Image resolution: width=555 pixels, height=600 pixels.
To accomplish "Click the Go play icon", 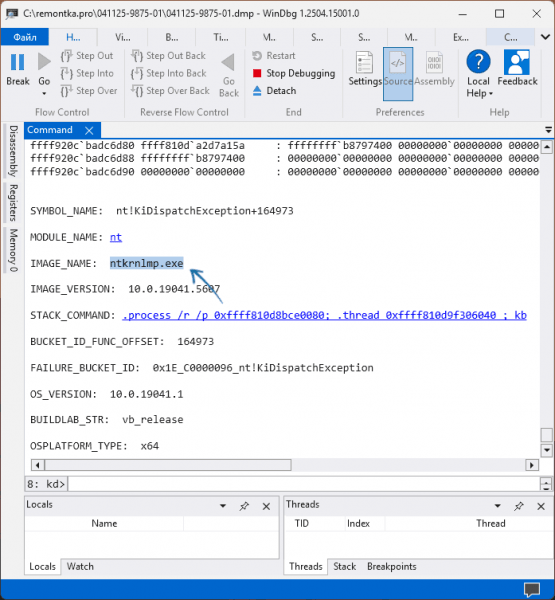I will [x=44, y=62].
